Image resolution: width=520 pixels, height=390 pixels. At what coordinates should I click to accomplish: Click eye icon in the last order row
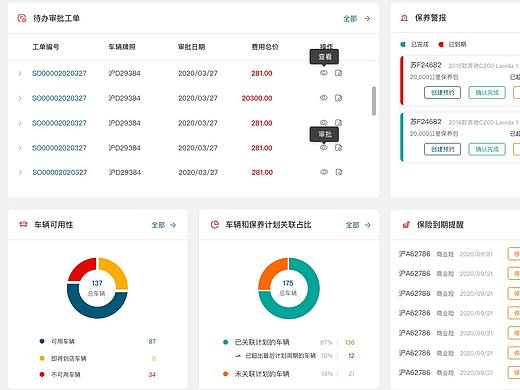pos(324,172)
